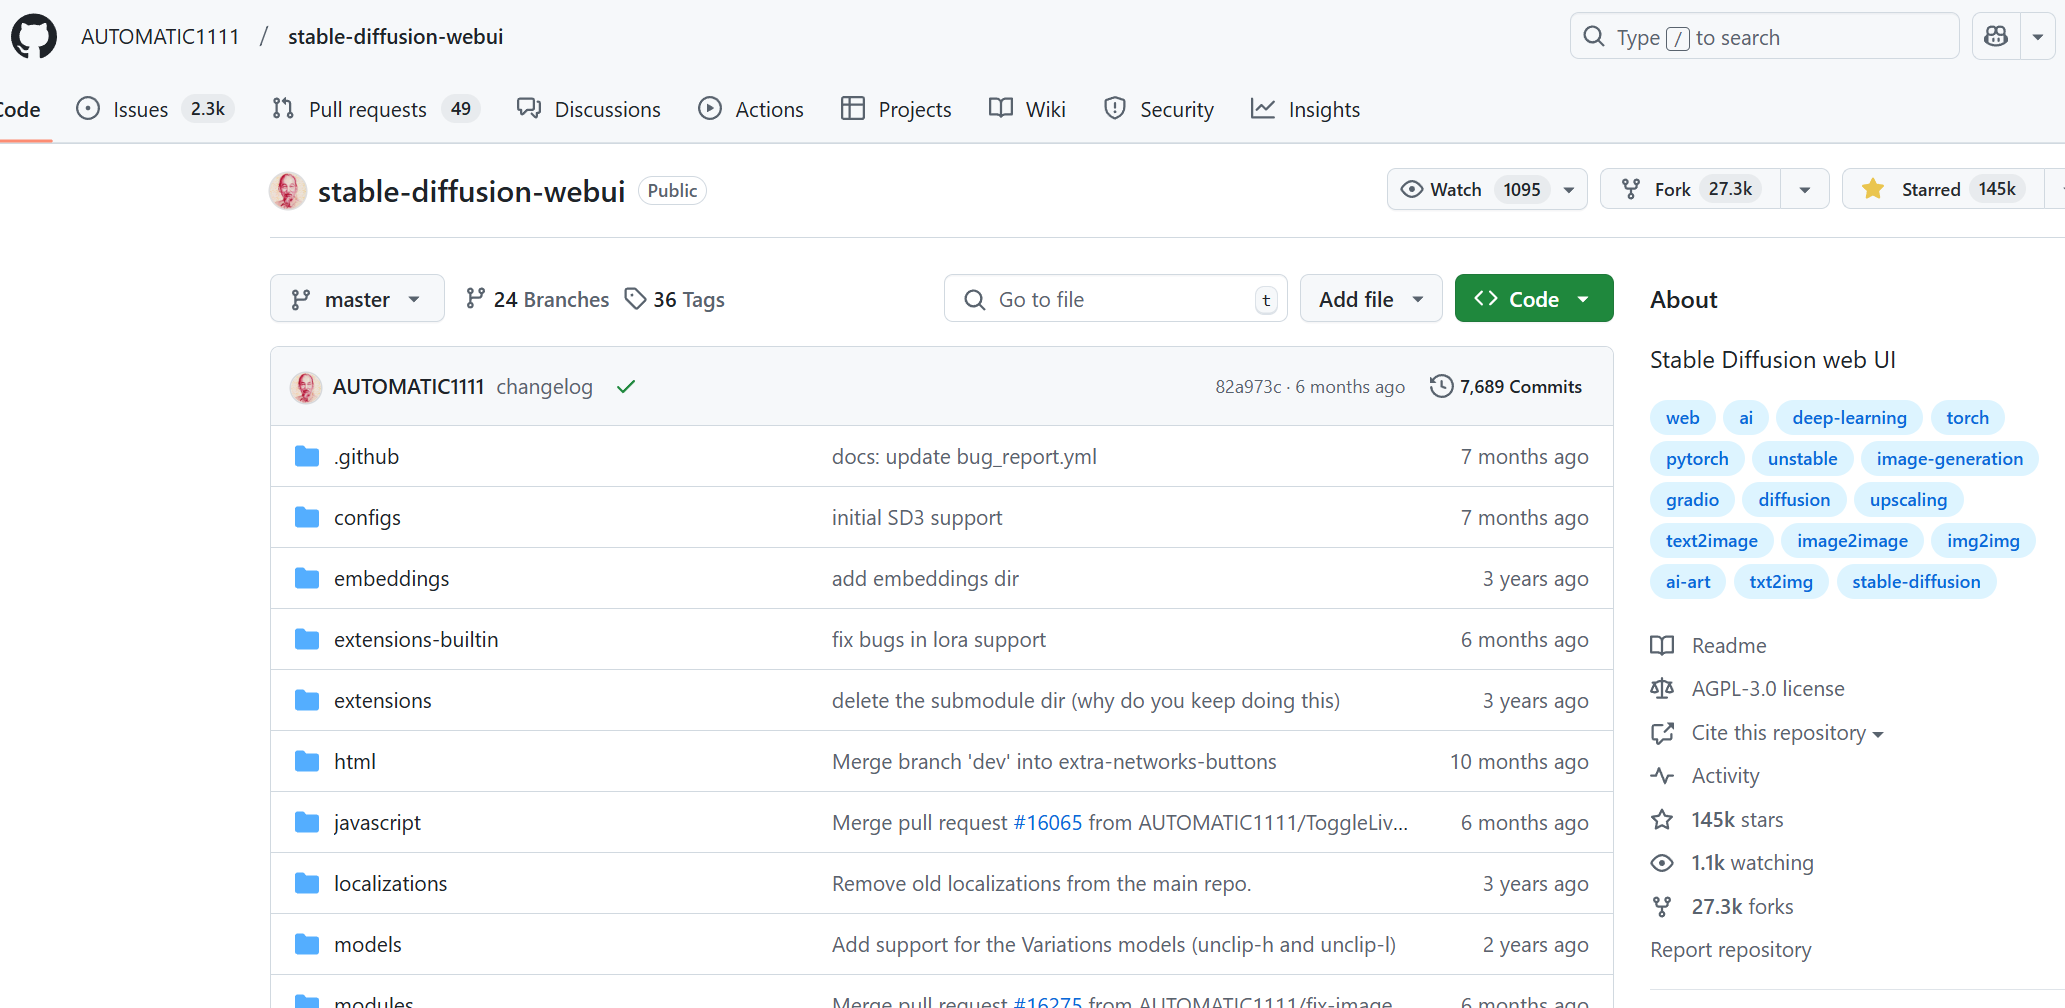Open the Copilot icon in the header
Viewport: 2065px width, 1008px height.
point(1996,37)
